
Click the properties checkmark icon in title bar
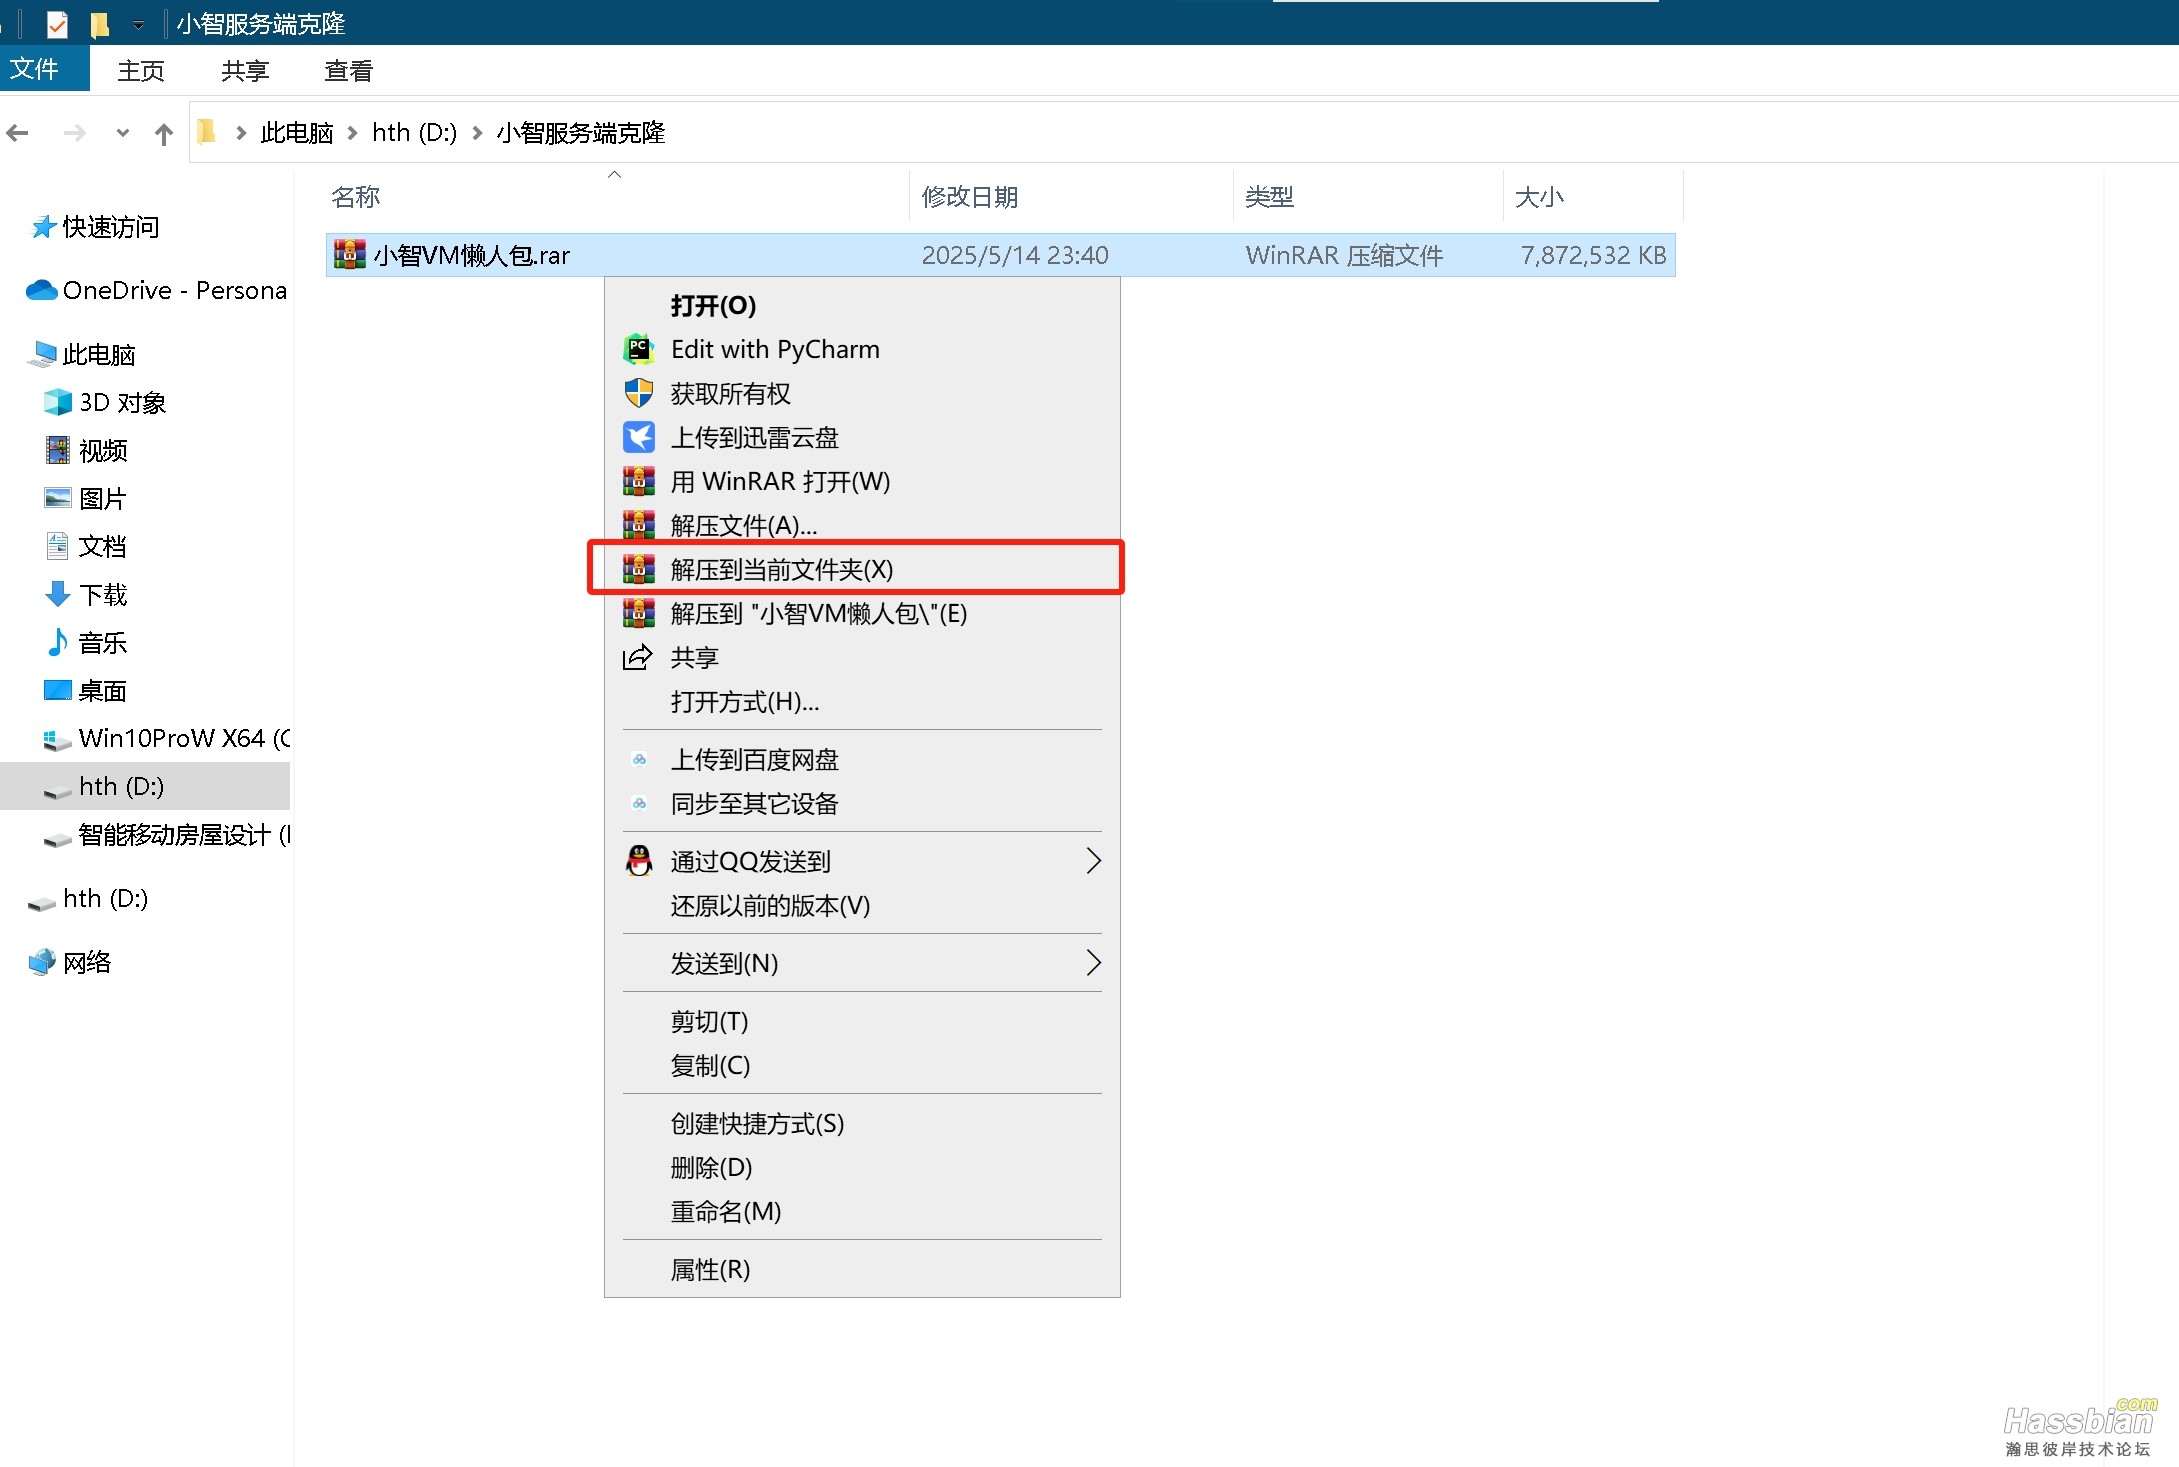57,23
